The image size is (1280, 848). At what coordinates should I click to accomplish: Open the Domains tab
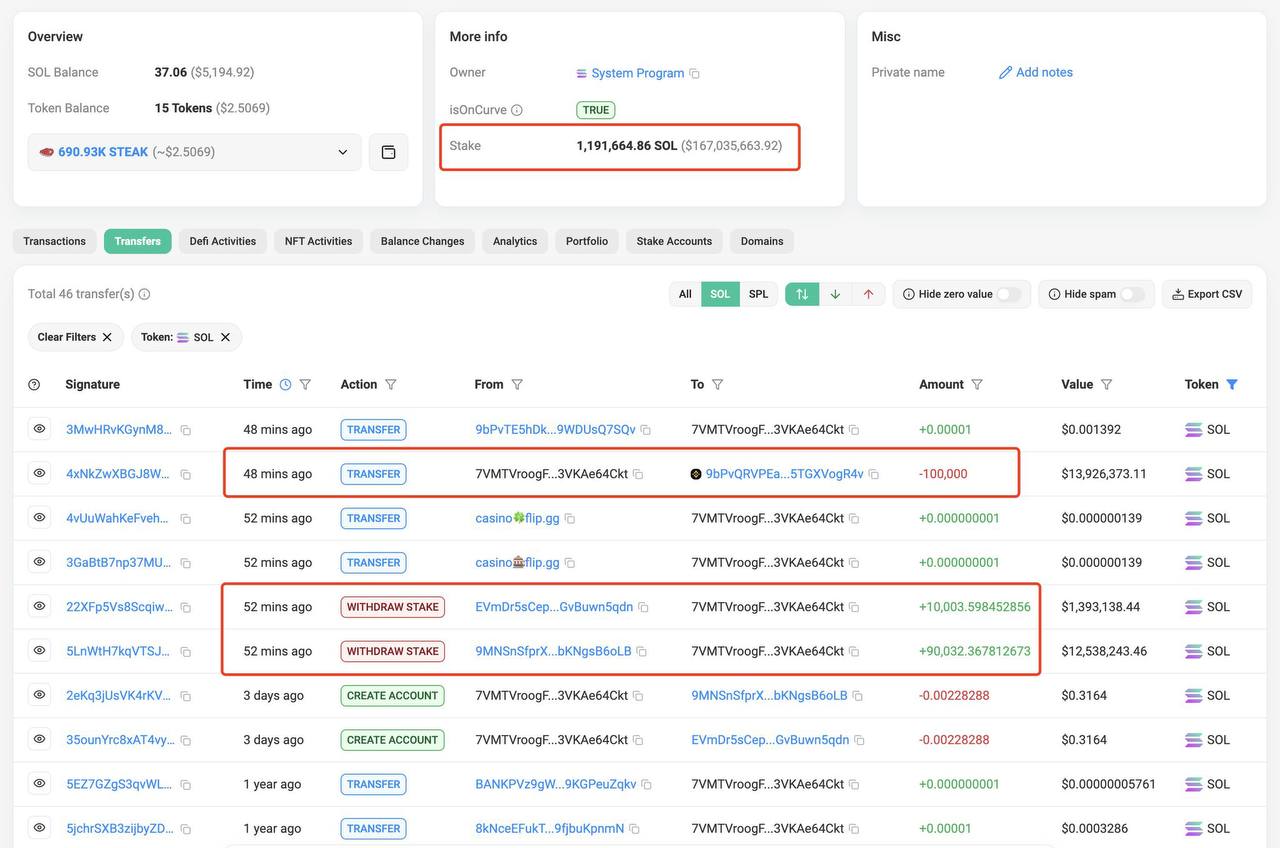[762, 241]
